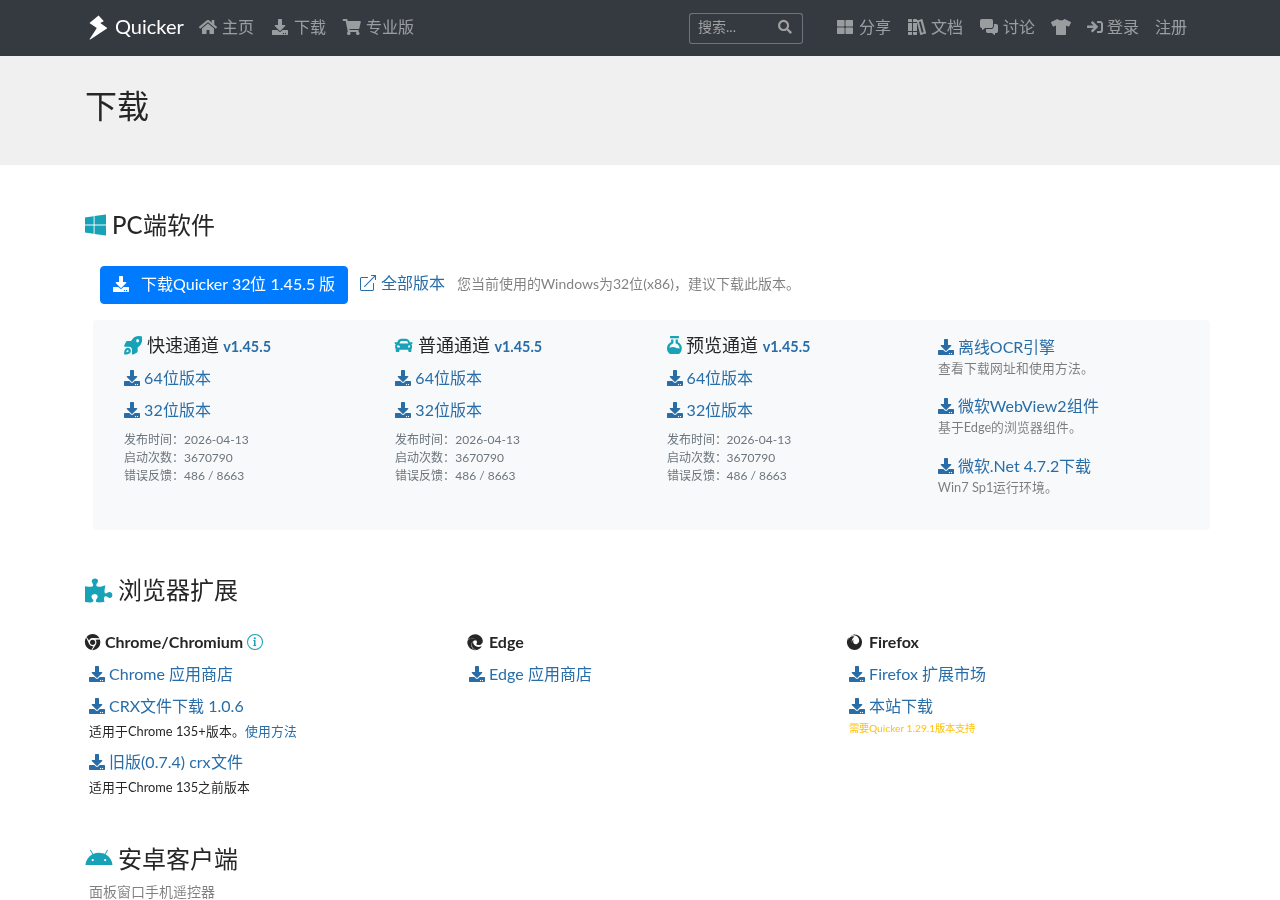Screen dimensions: 1280x900
Task: Click the T-shirt icon in navbar
Action: point(1061,28)
